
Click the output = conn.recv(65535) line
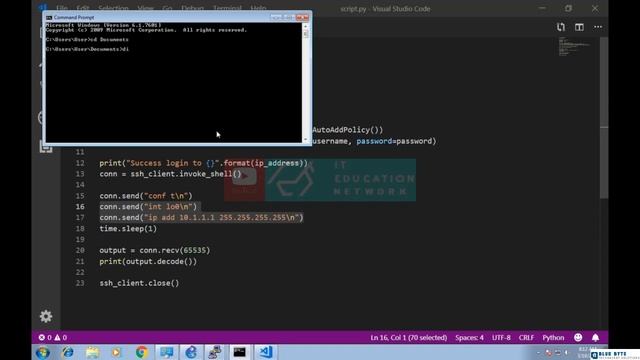[155, 250]
